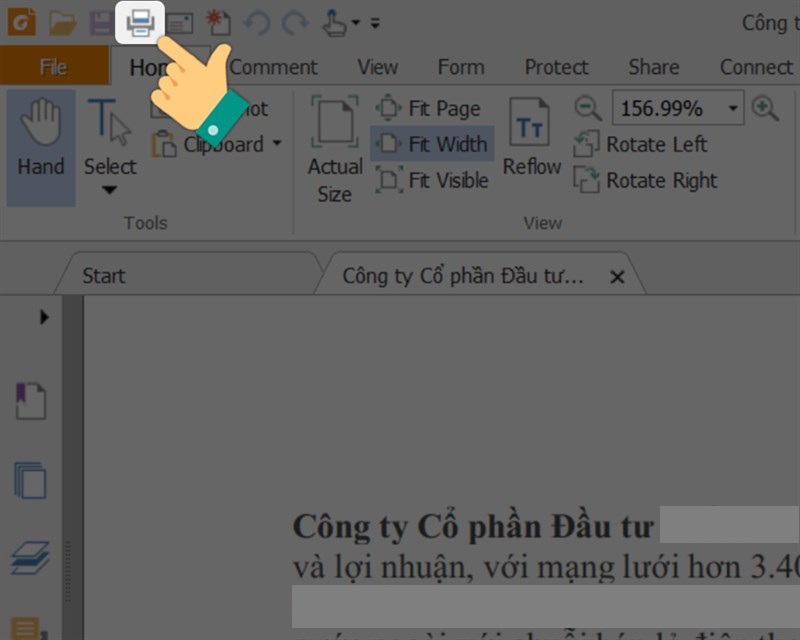Viewport: 800px width, 640px height.
Task: Set zoom to Actual Size
Action: click(335, 150)
